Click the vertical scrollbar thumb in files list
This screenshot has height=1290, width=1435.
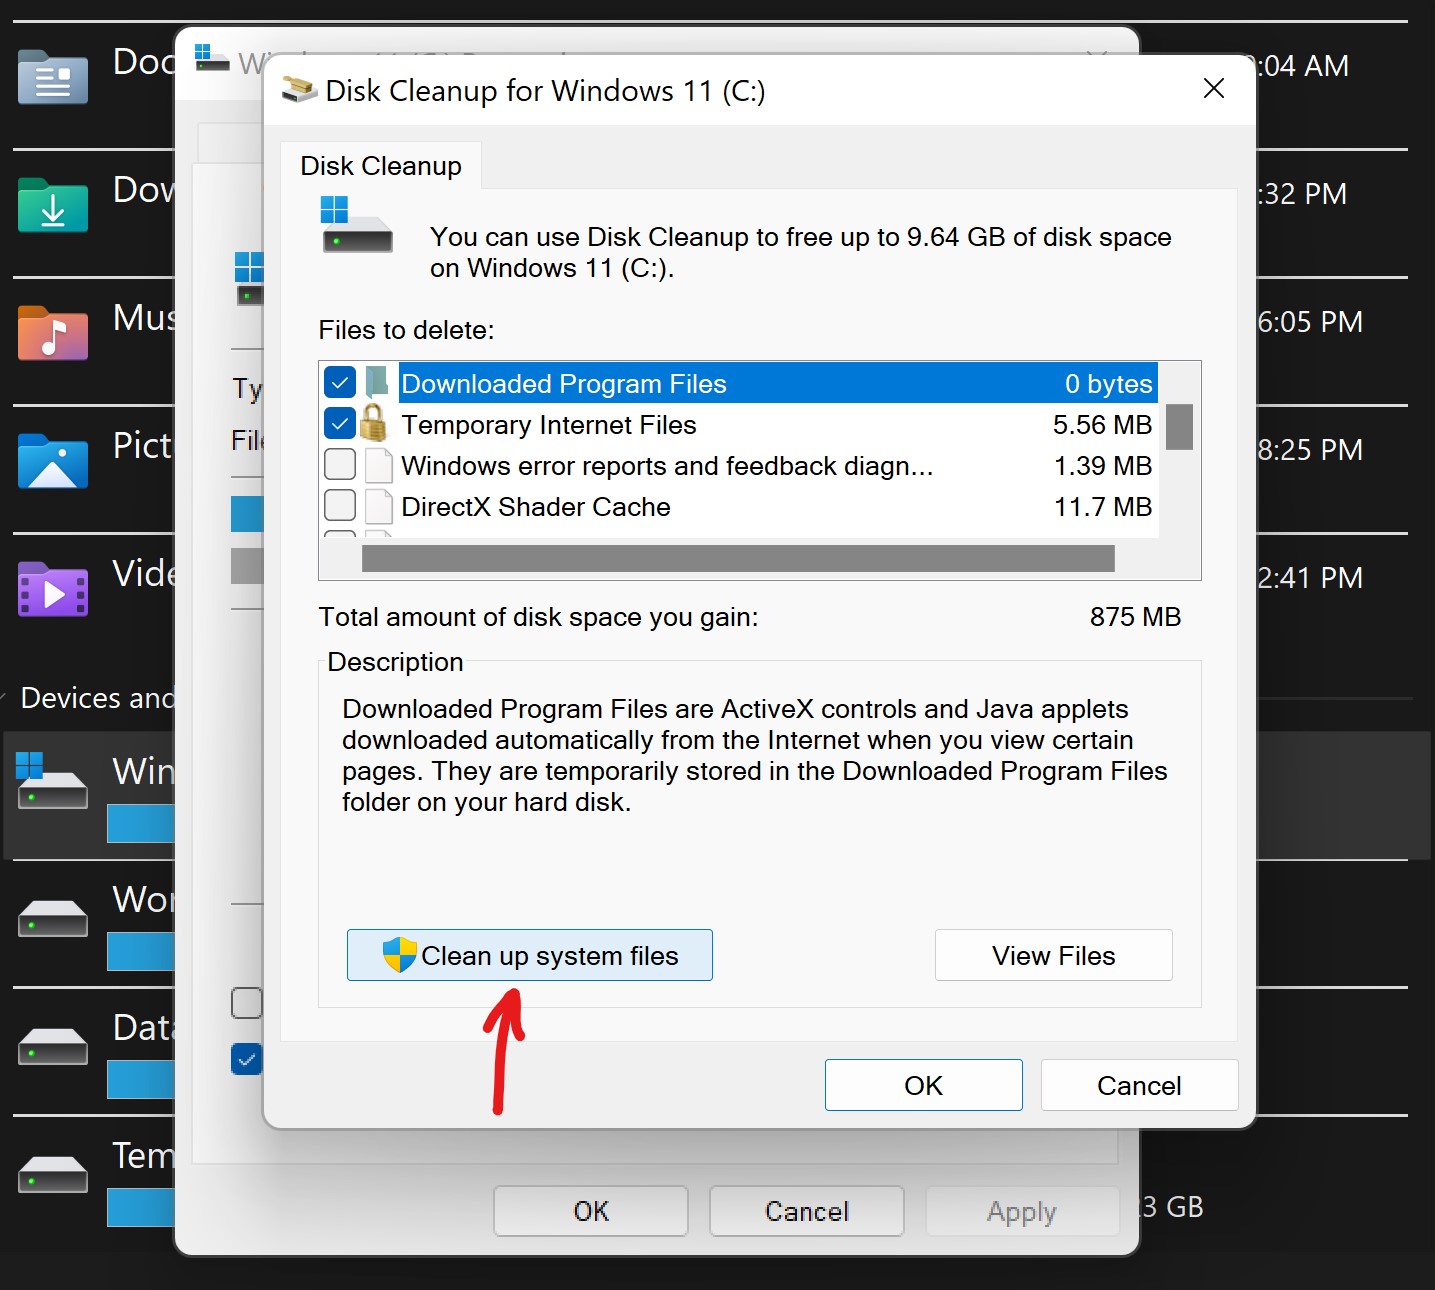point(1180,427)
